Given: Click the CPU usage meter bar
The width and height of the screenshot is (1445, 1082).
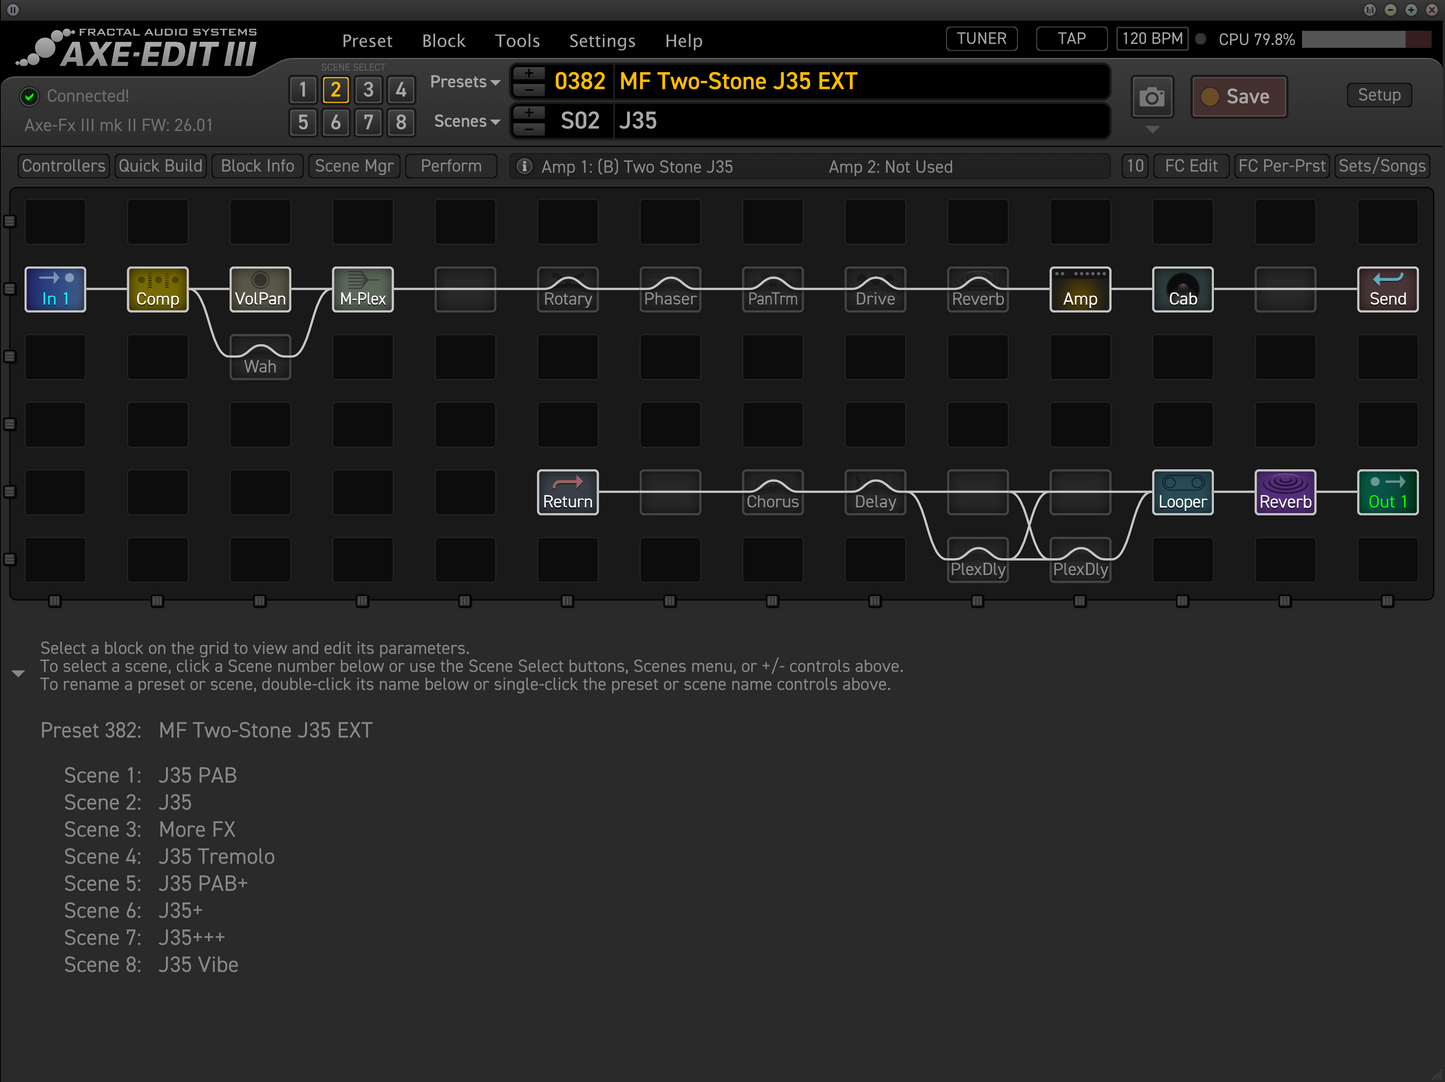Looking at the screenshot, I should coord(1367,39).
